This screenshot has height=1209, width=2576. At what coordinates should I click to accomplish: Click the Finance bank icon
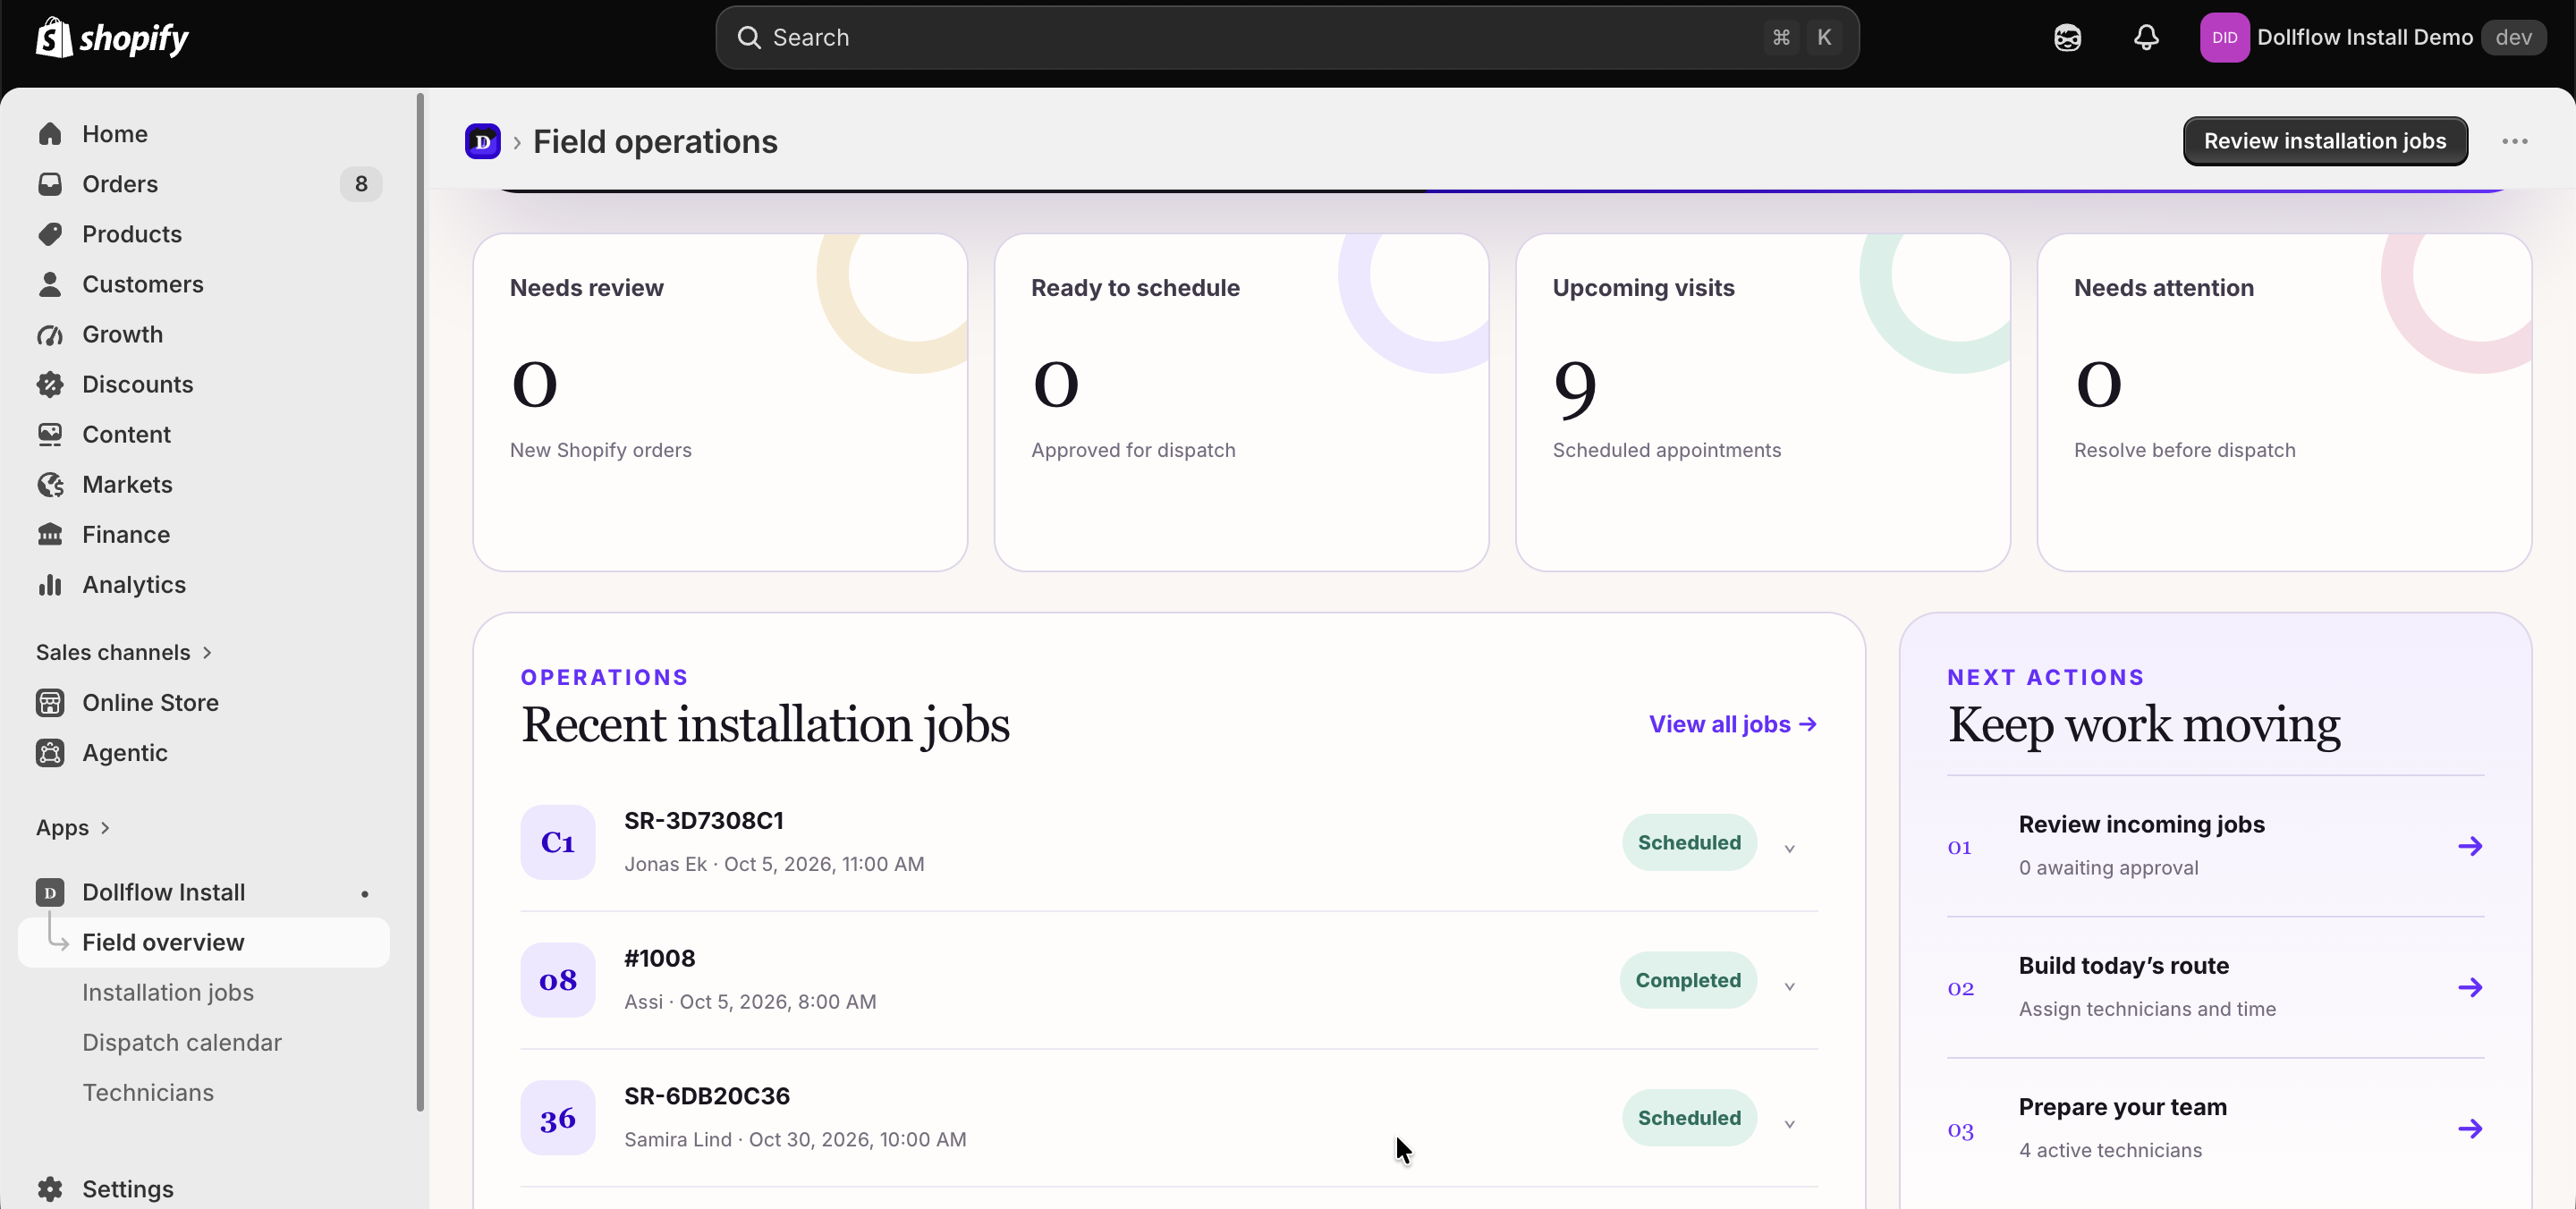50,534
